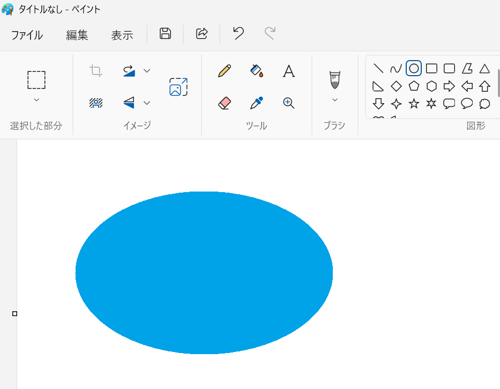
Task: Click the share icon
Action: point(202,33)
